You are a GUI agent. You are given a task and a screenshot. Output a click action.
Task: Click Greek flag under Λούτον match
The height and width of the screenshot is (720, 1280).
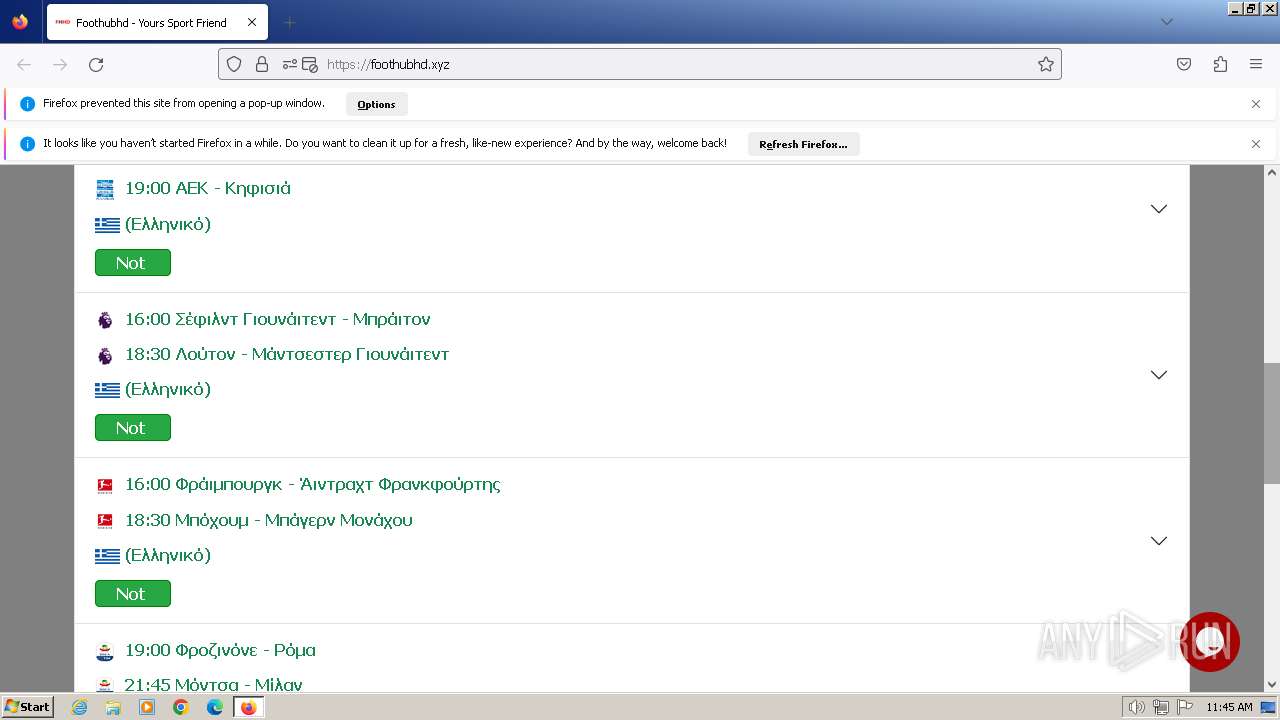point(107,390)
